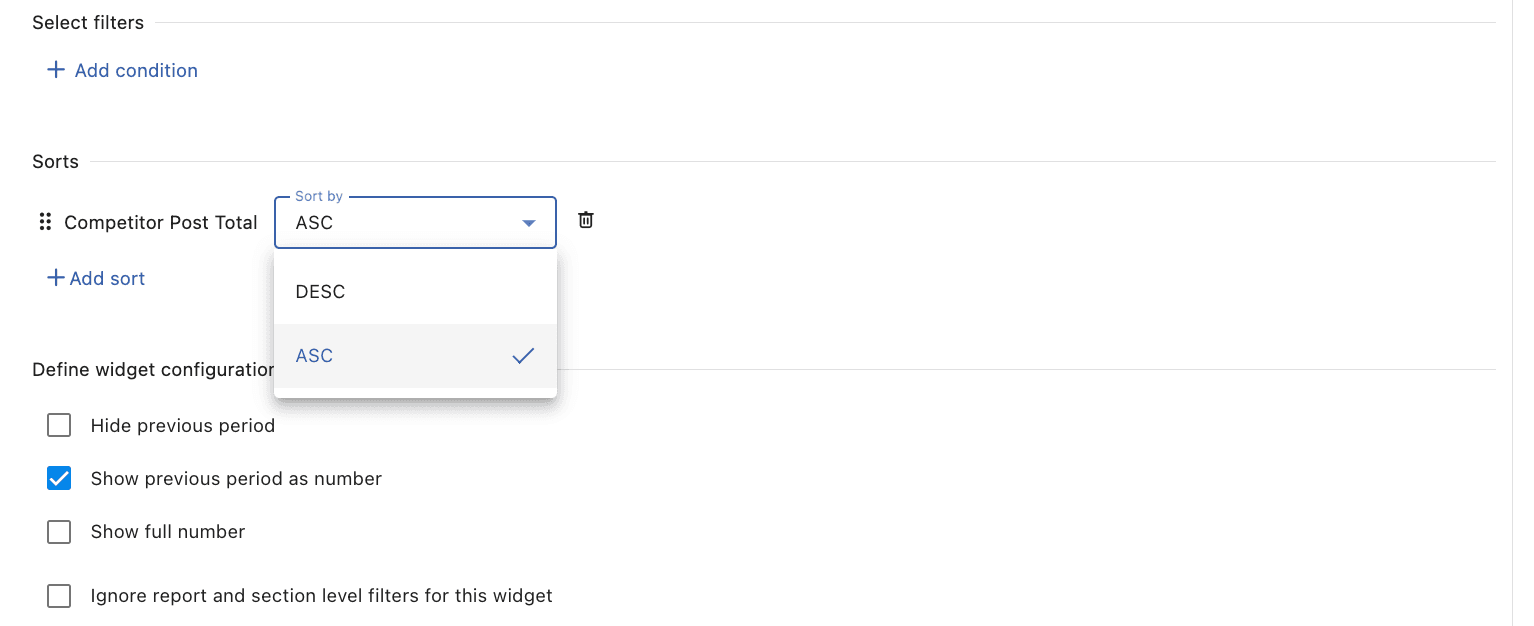1534x626 pixels.
Task: Choose ASC option in the sort list
Action: coord(415,356)
